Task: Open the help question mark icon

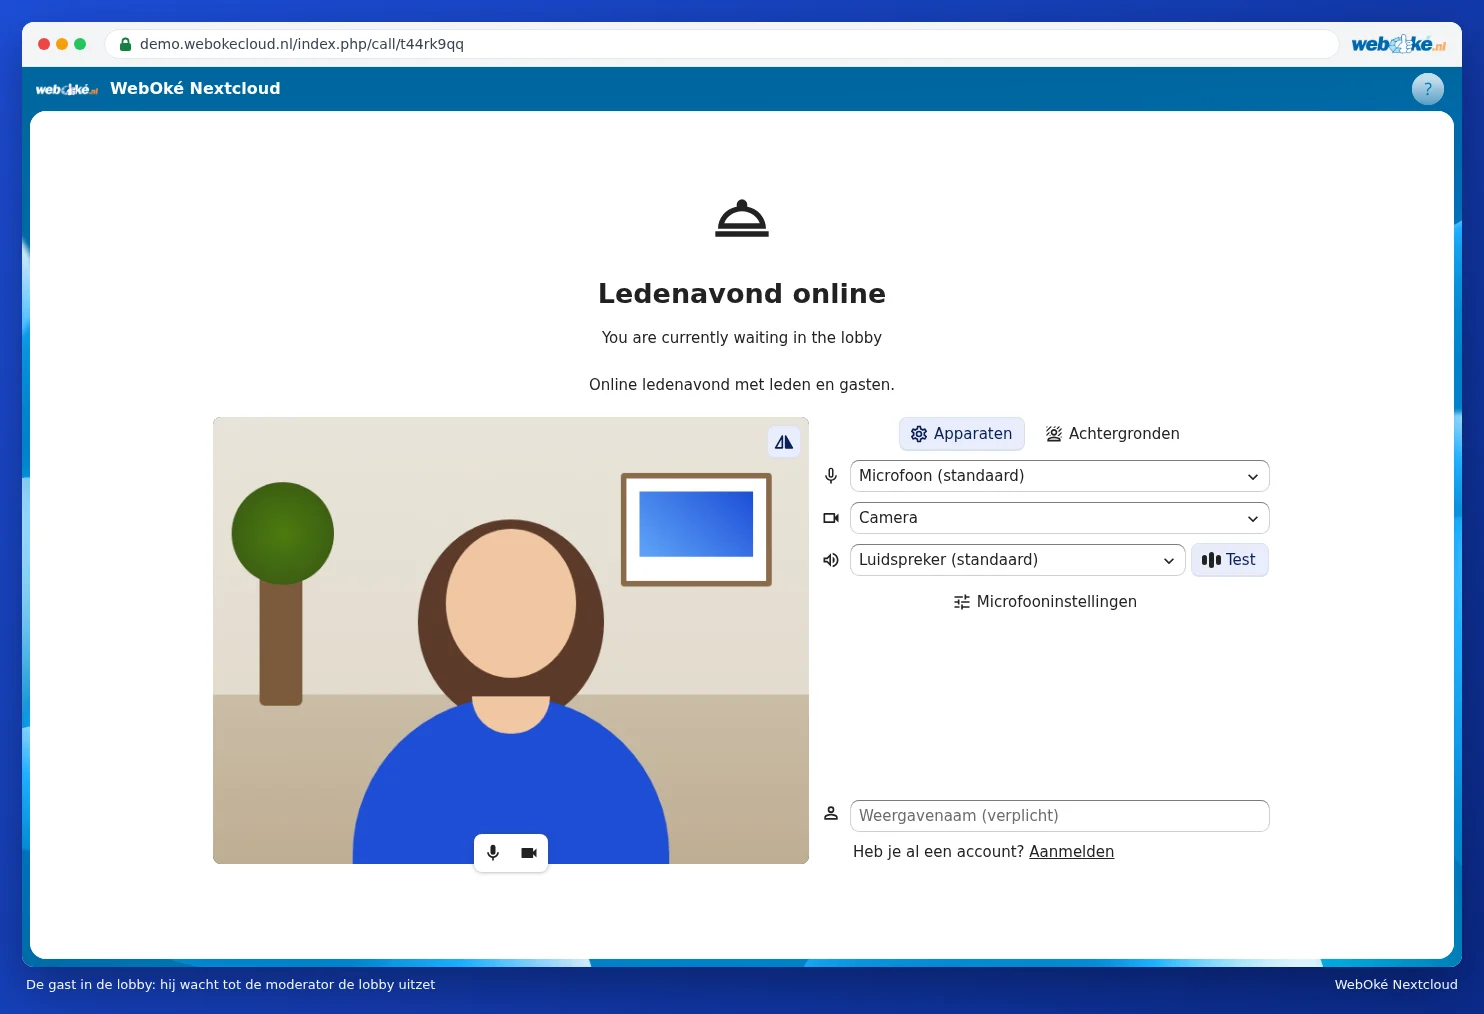Action: (x=1428, y=89)
